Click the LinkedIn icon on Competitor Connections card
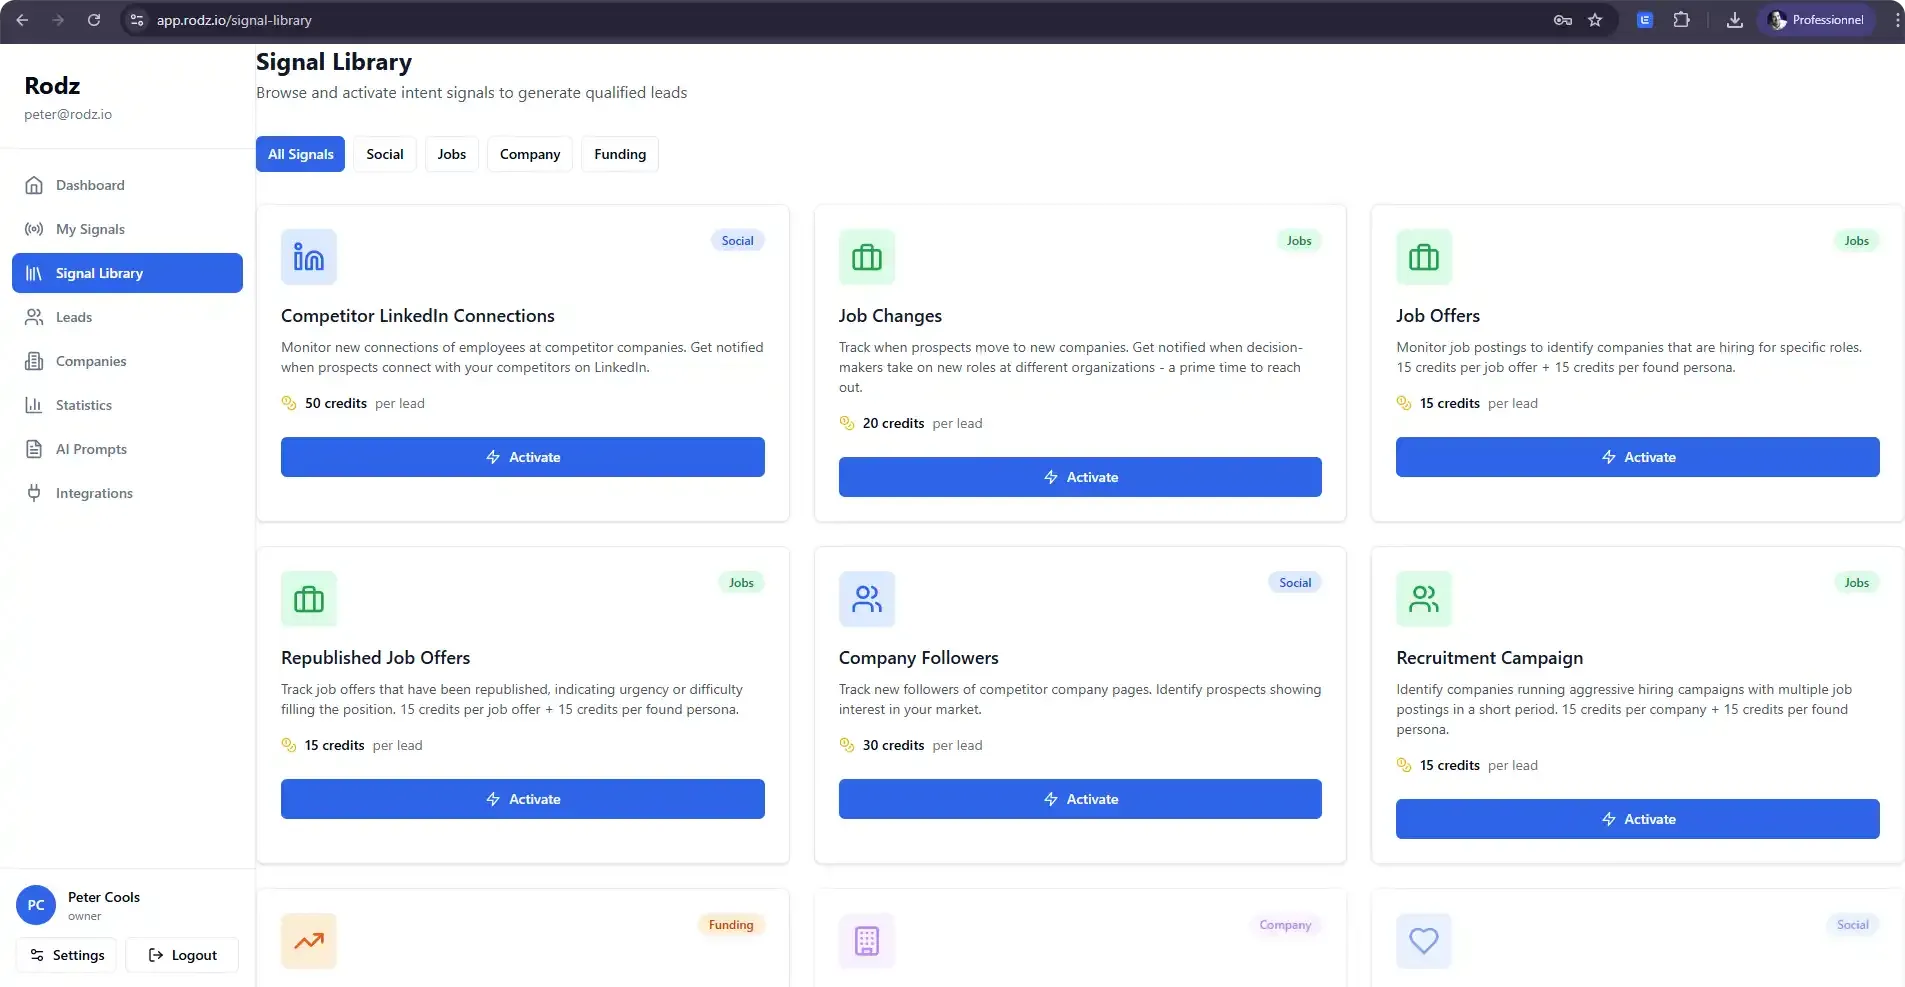 click(x=308, y=257)
